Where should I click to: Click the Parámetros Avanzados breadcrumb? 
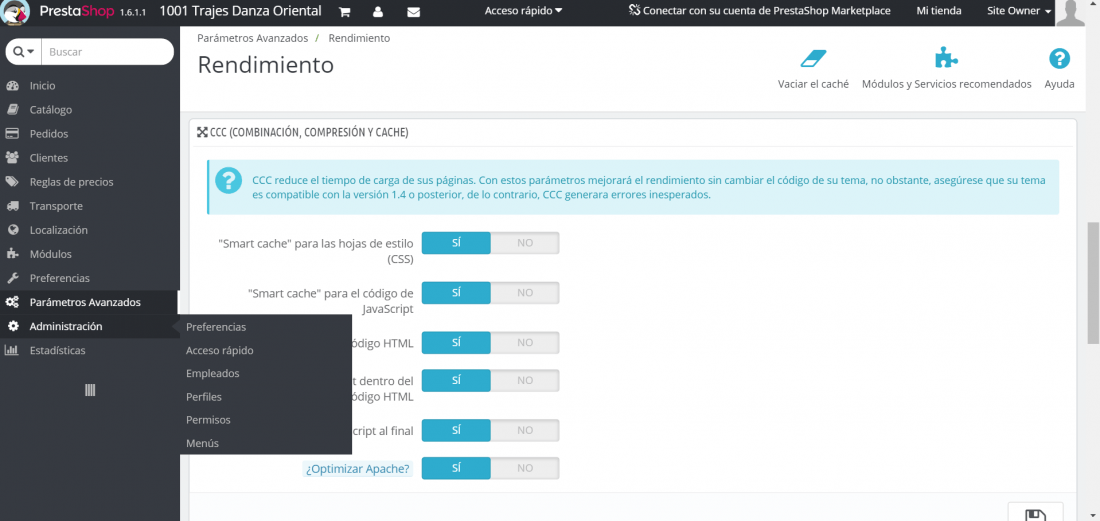point(253,38)
